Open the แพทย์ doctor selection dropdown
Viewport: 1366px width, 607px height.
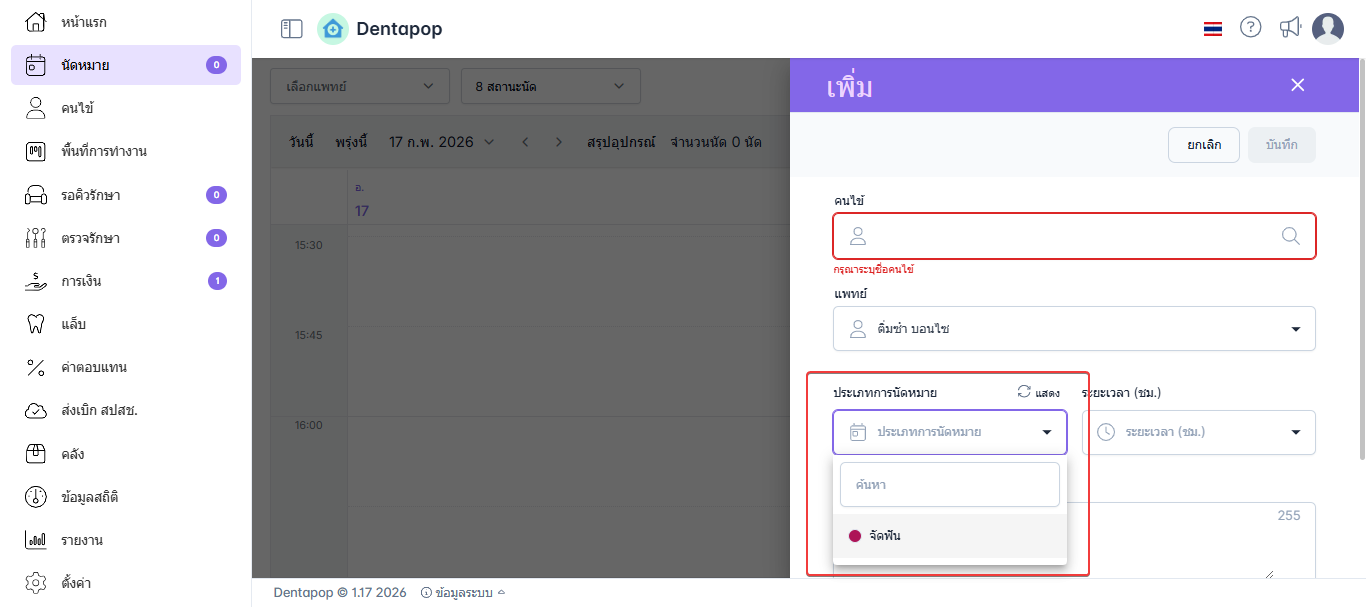click(x=1073, y=329)
